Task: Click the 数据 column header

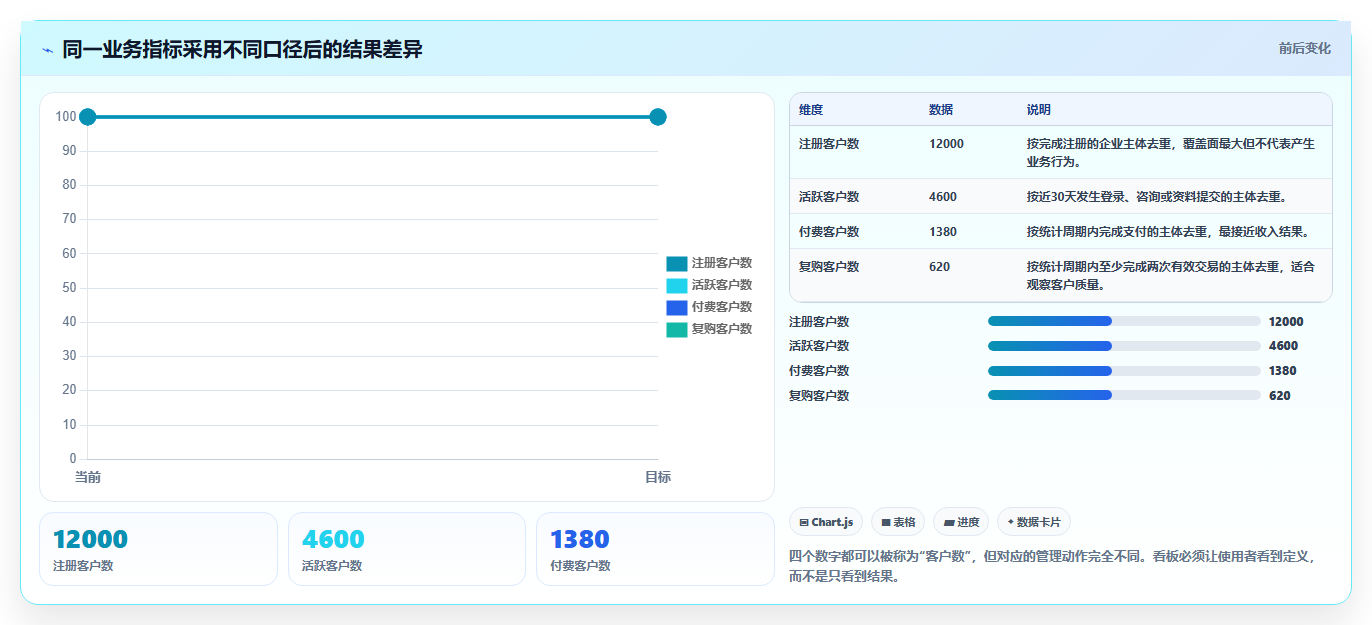Action: pyautogui.click(x=941, y=110)
